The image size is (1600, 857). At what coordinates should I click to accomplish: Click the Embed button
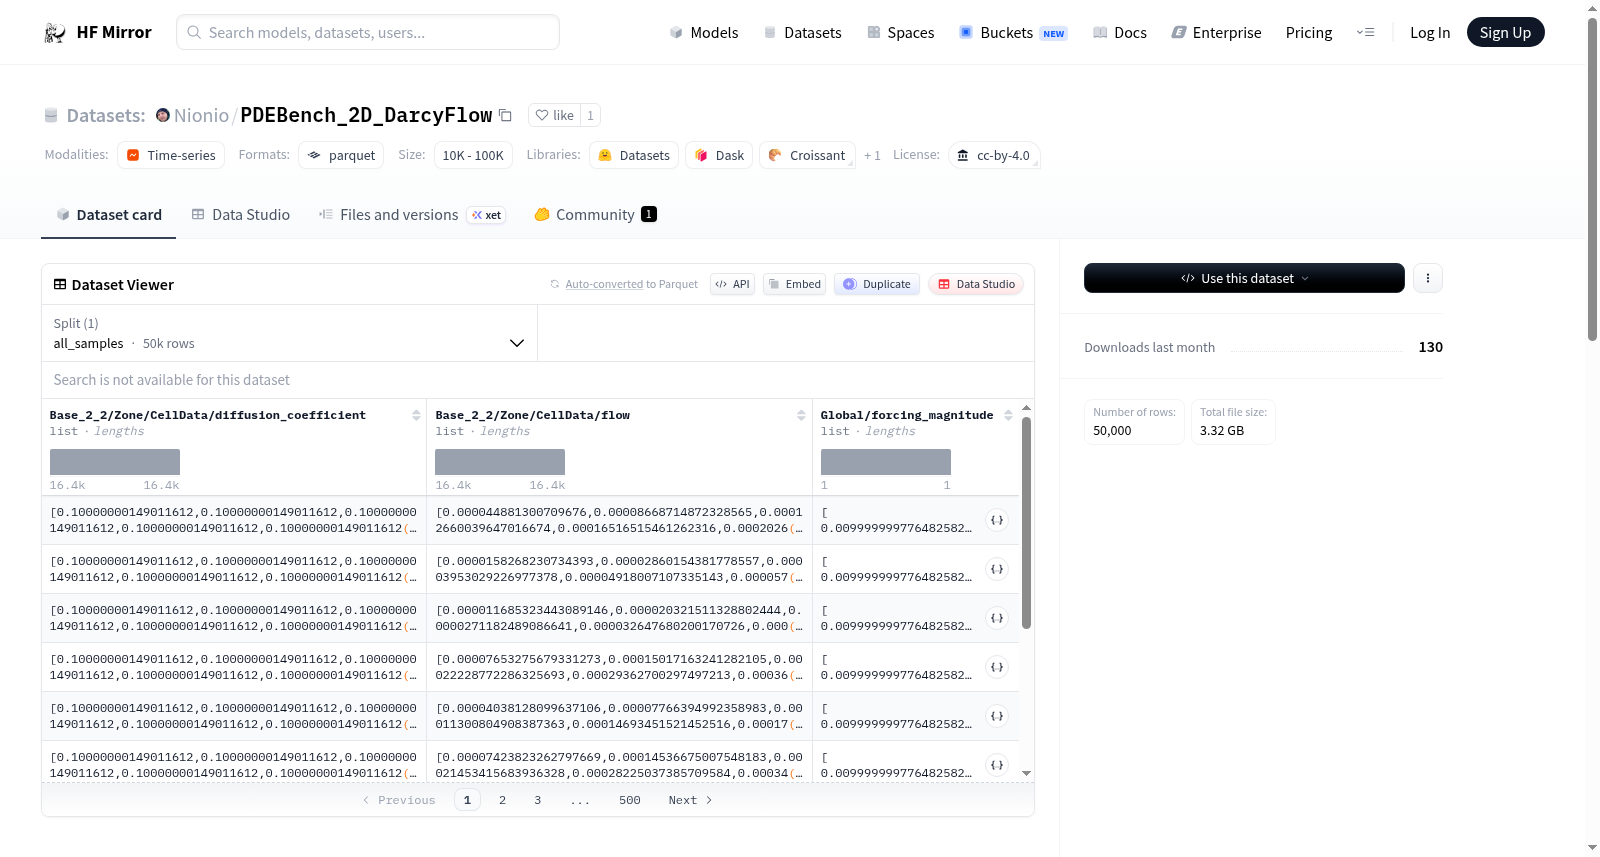coord(795,284)
